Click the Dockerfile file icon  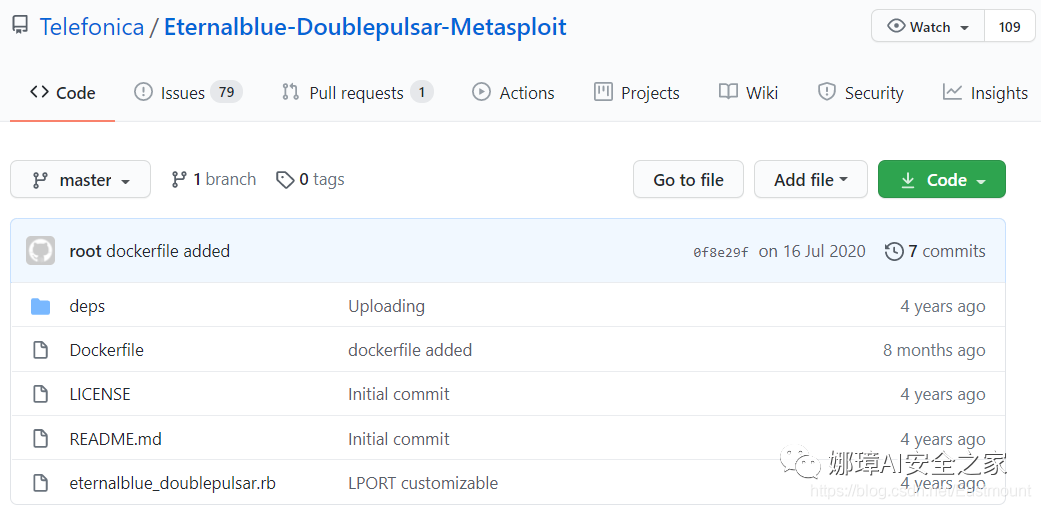point(40,350)
